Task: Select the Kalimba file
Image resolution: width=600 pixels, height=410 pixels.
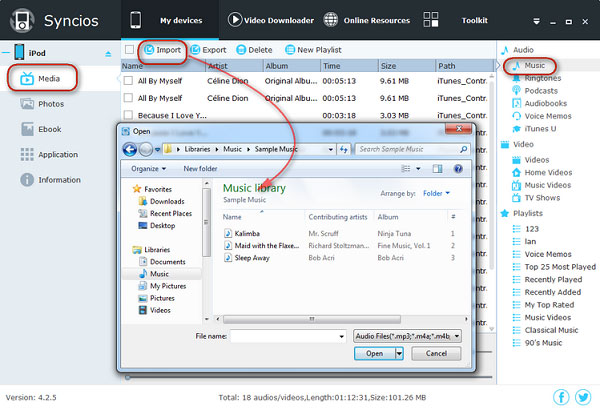Action: click(242, 234)
